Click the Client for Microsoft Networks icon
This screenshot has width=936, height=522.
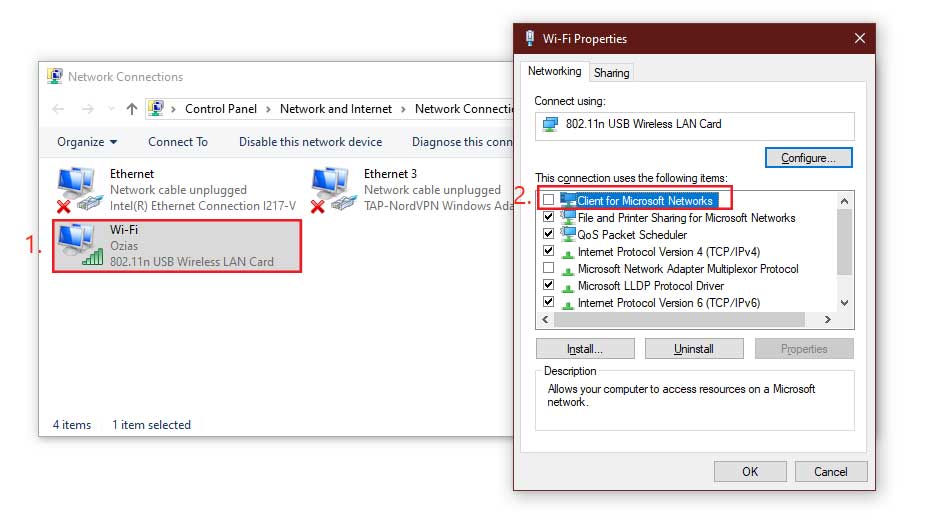point(568,200)
